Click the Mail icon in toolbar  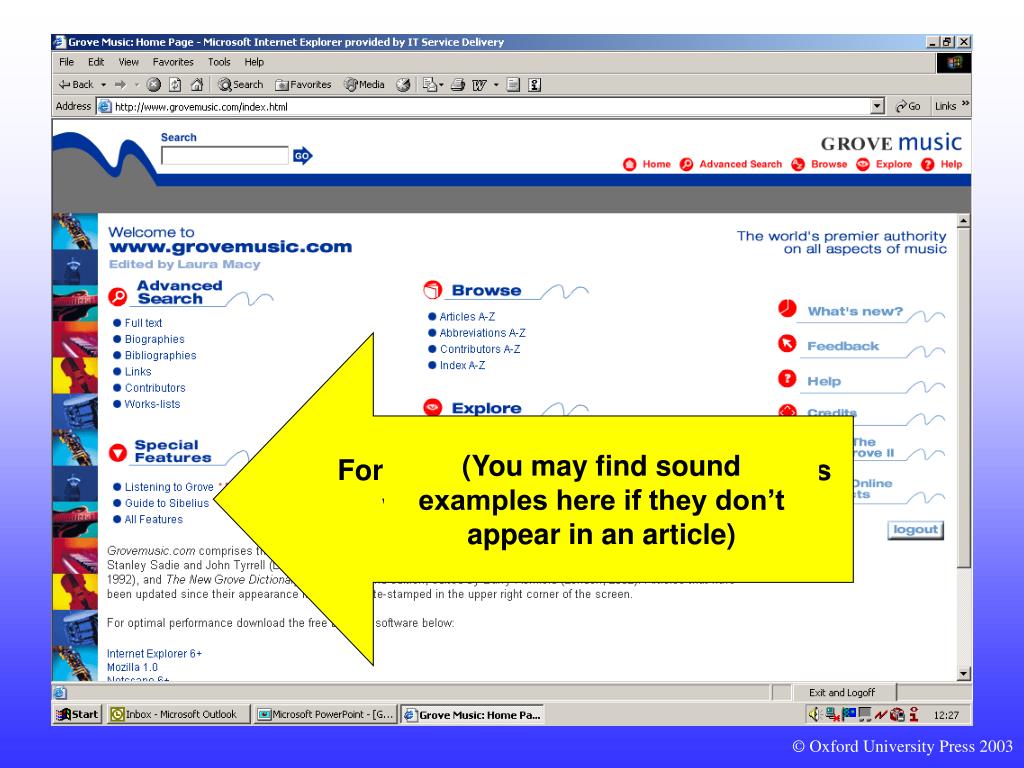pos(429,85)
